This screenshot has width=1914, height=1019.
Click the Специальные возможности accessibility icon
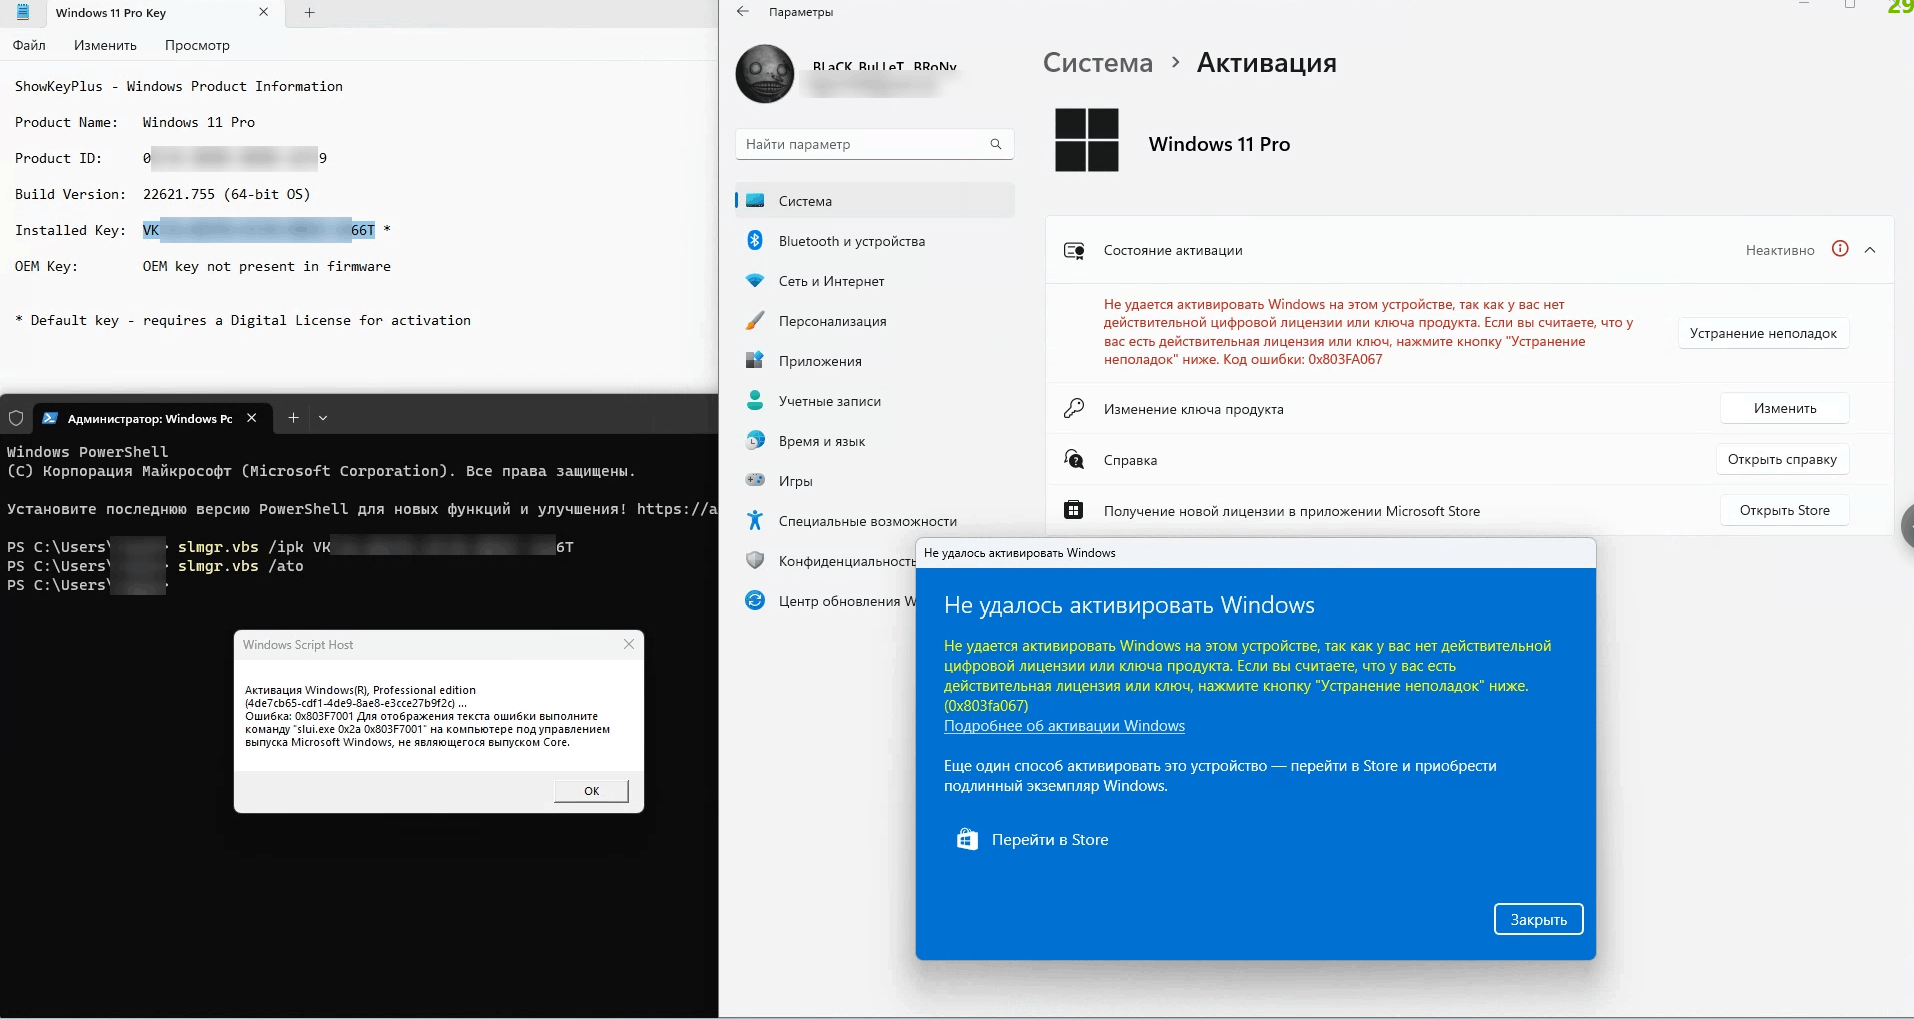pos(755,521)
